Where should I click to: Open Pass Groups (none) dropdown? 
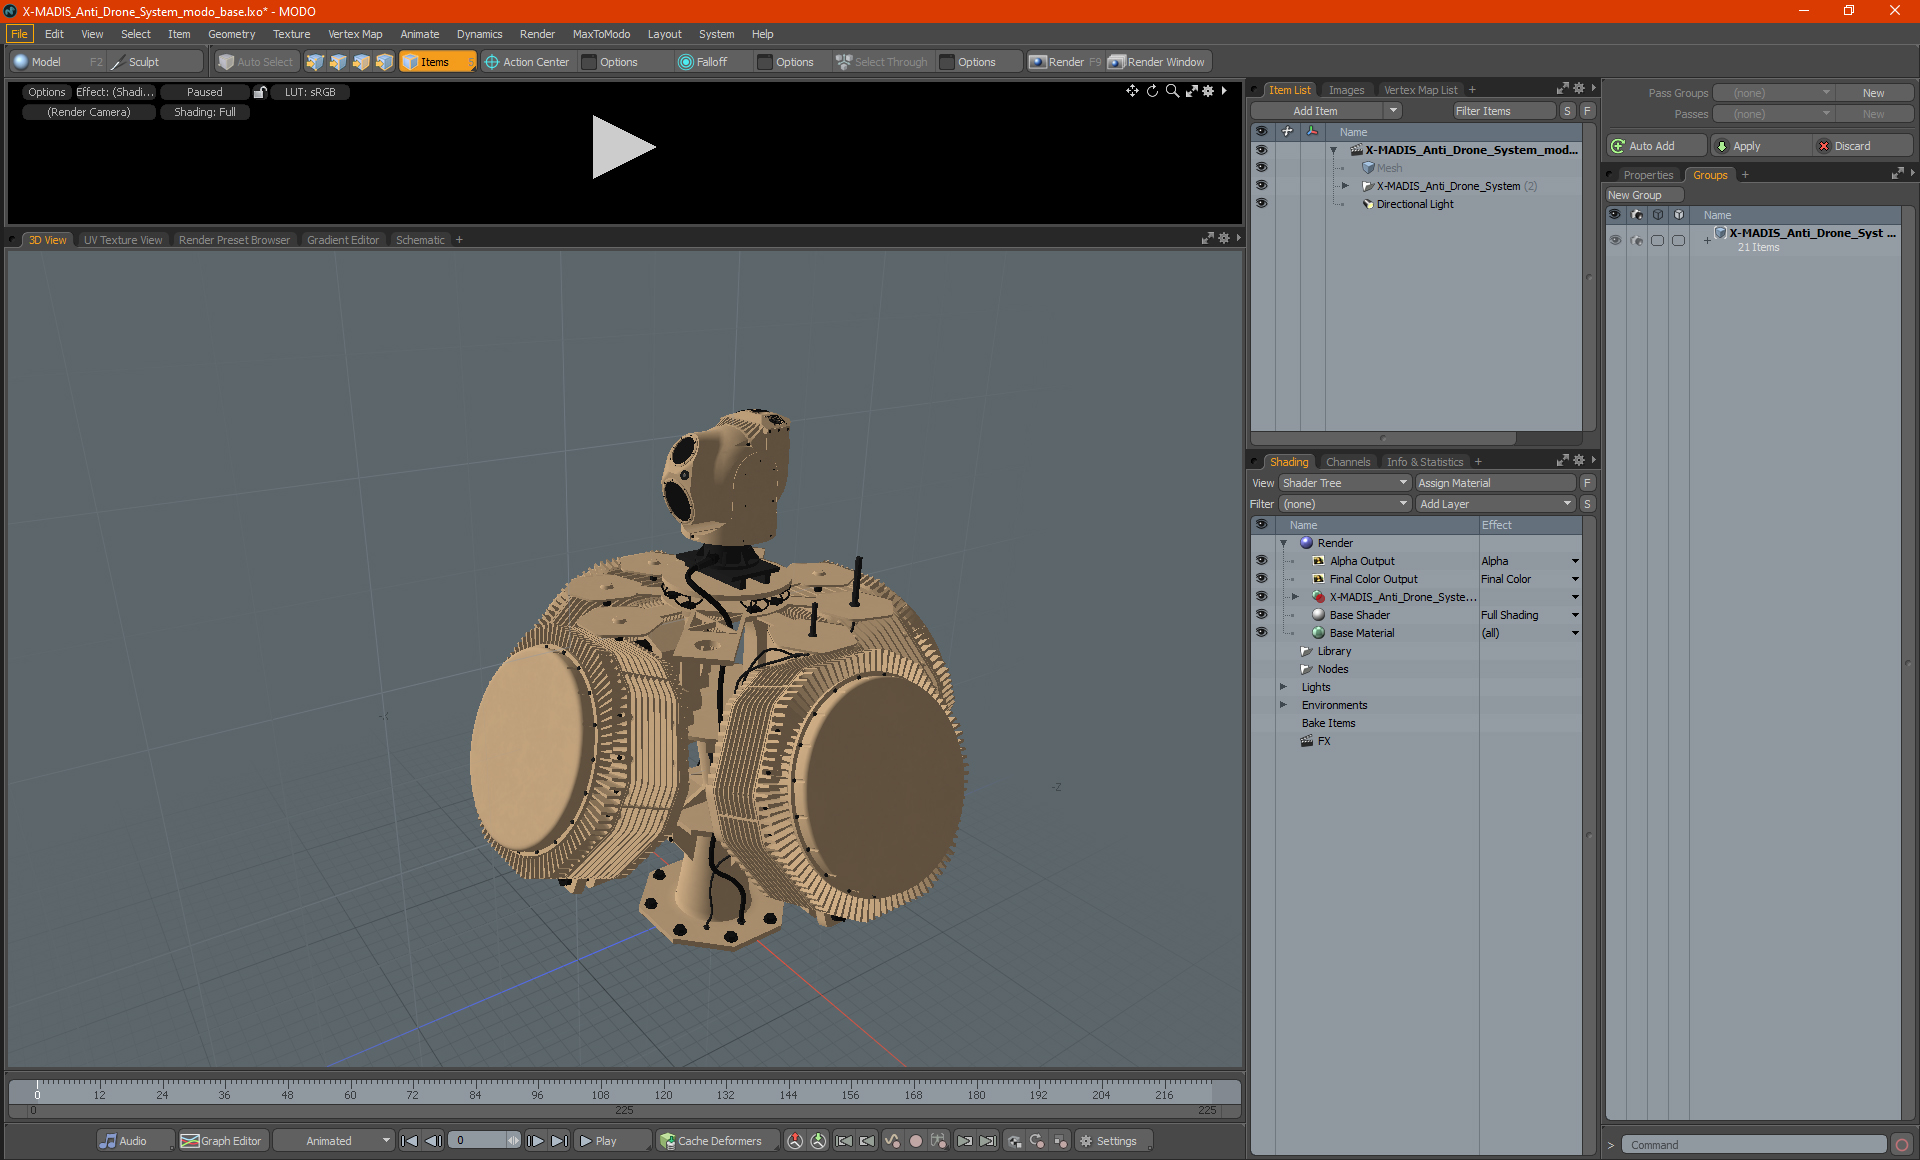pyautogui.click(x=1773, y=93)
